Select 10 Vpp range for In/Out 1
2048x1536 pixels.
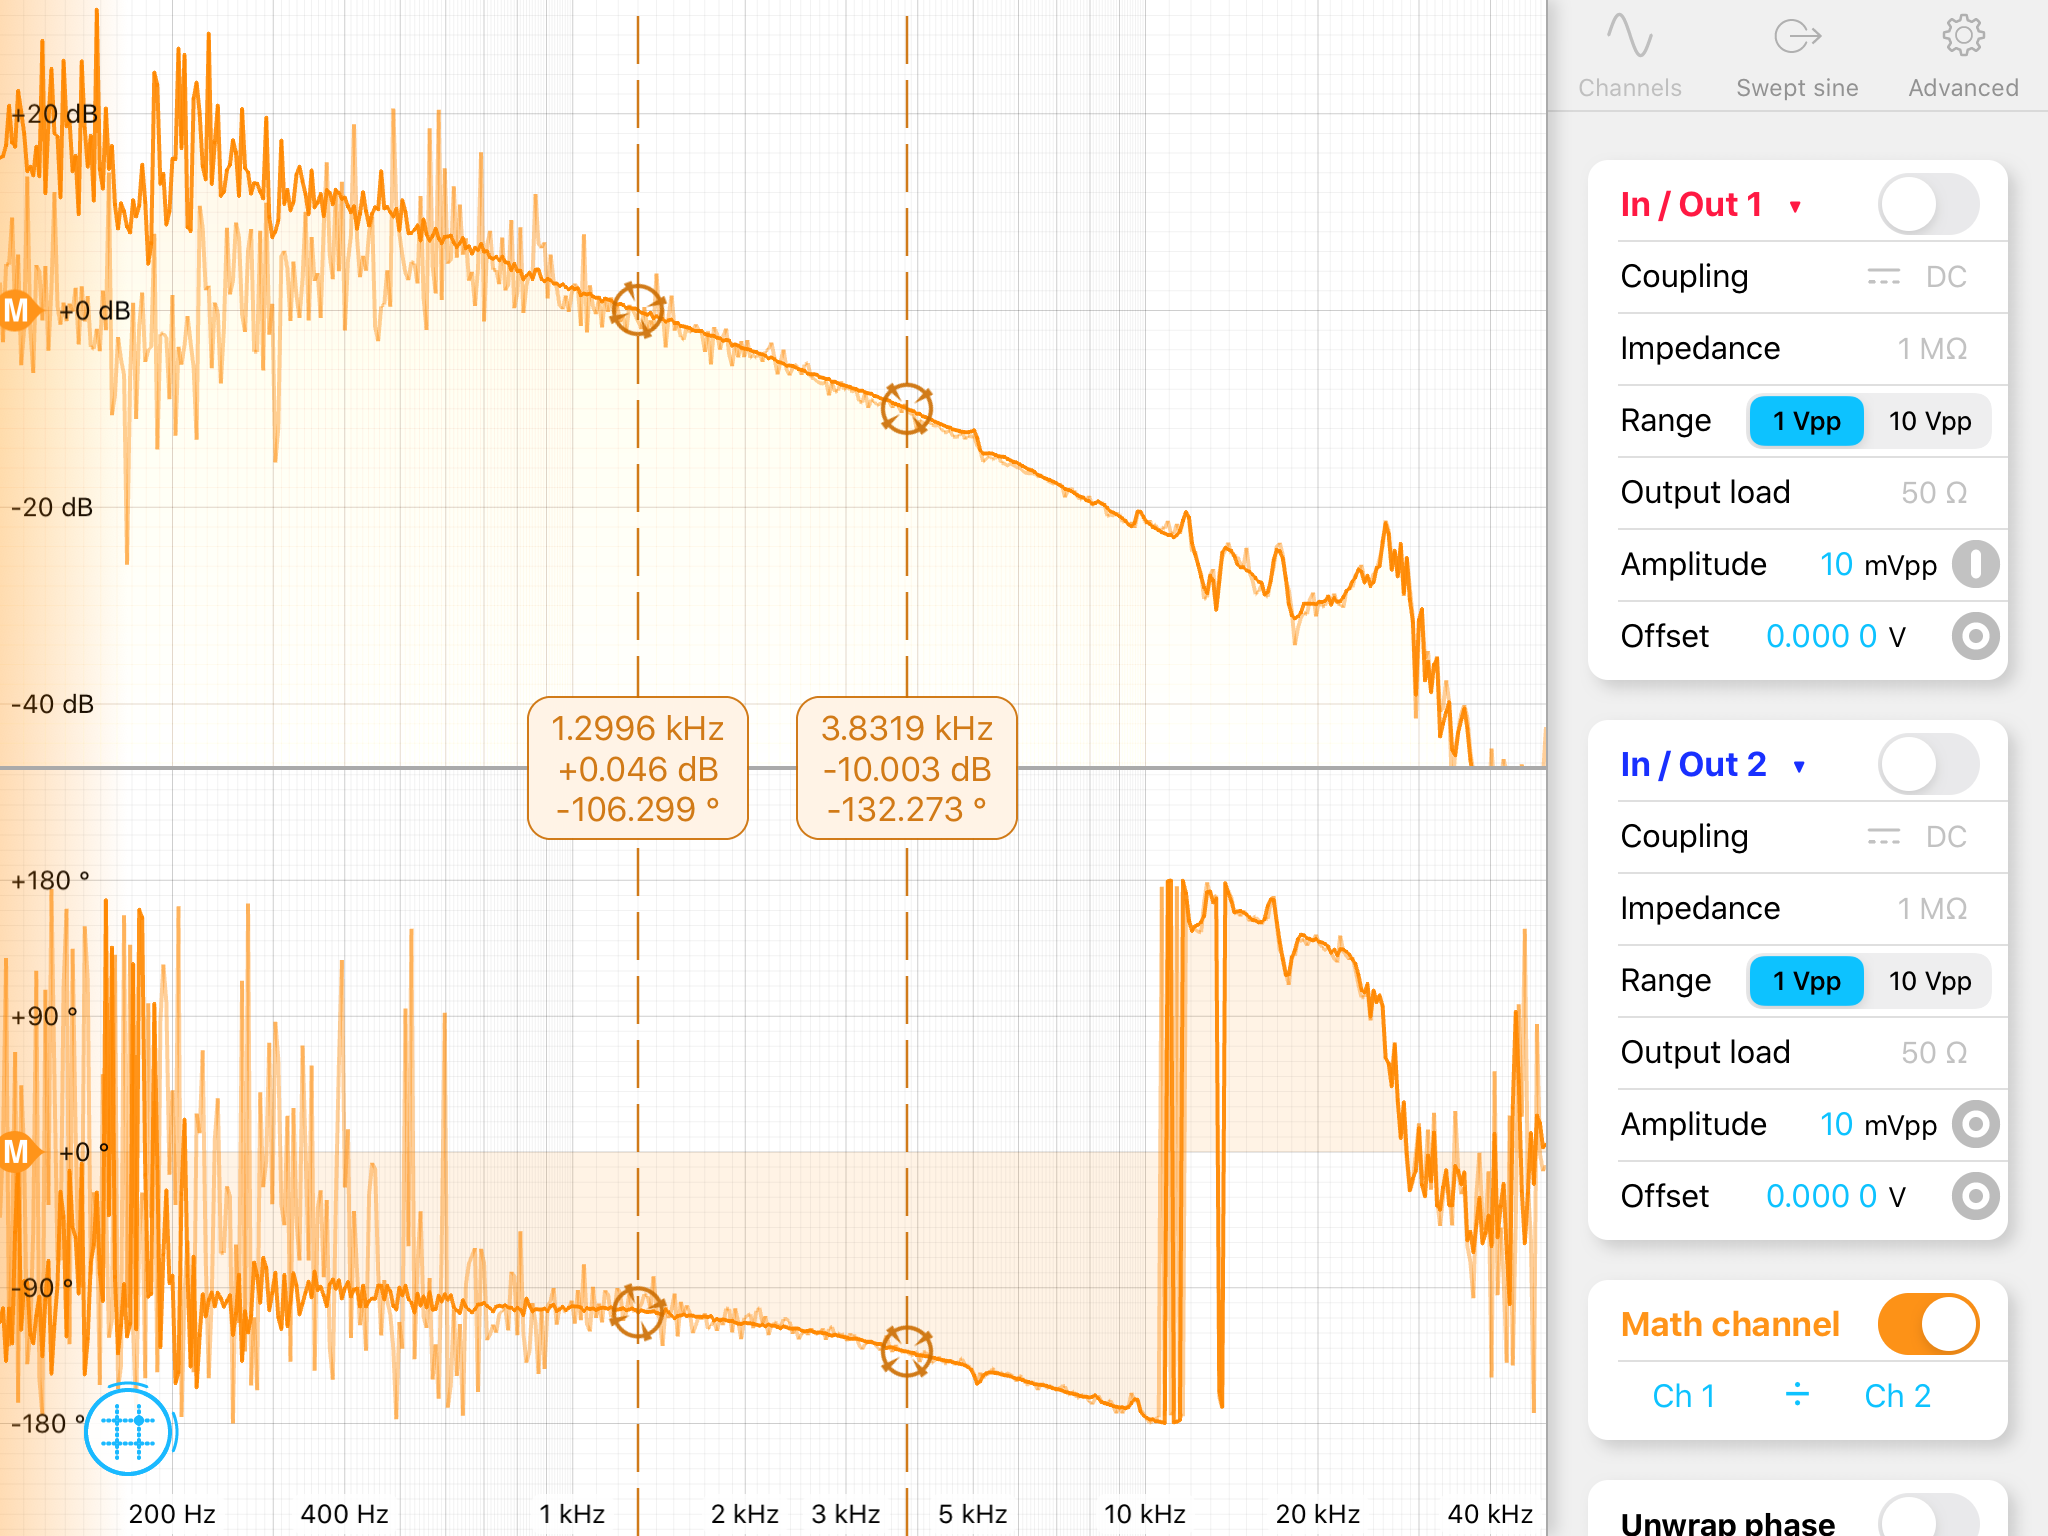[1929, 421]
